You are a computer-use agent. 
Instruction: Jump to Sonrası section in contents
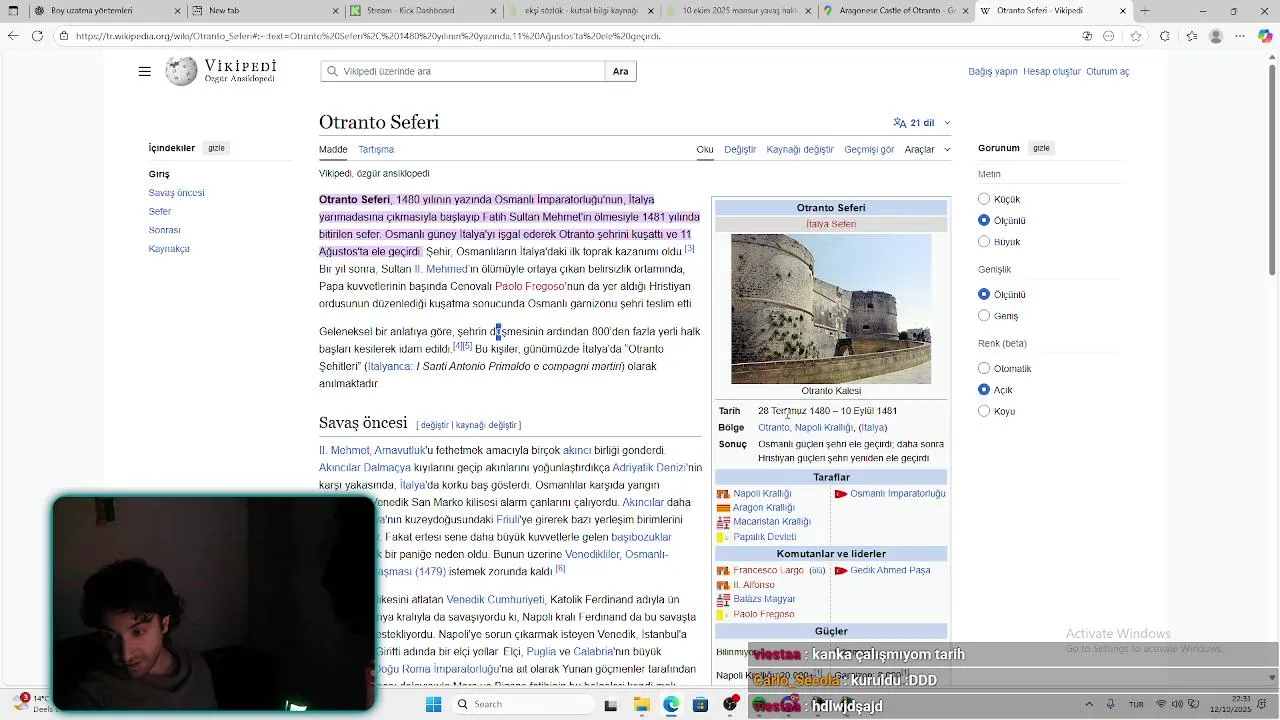pyautogui.click(x=165, y=230)
